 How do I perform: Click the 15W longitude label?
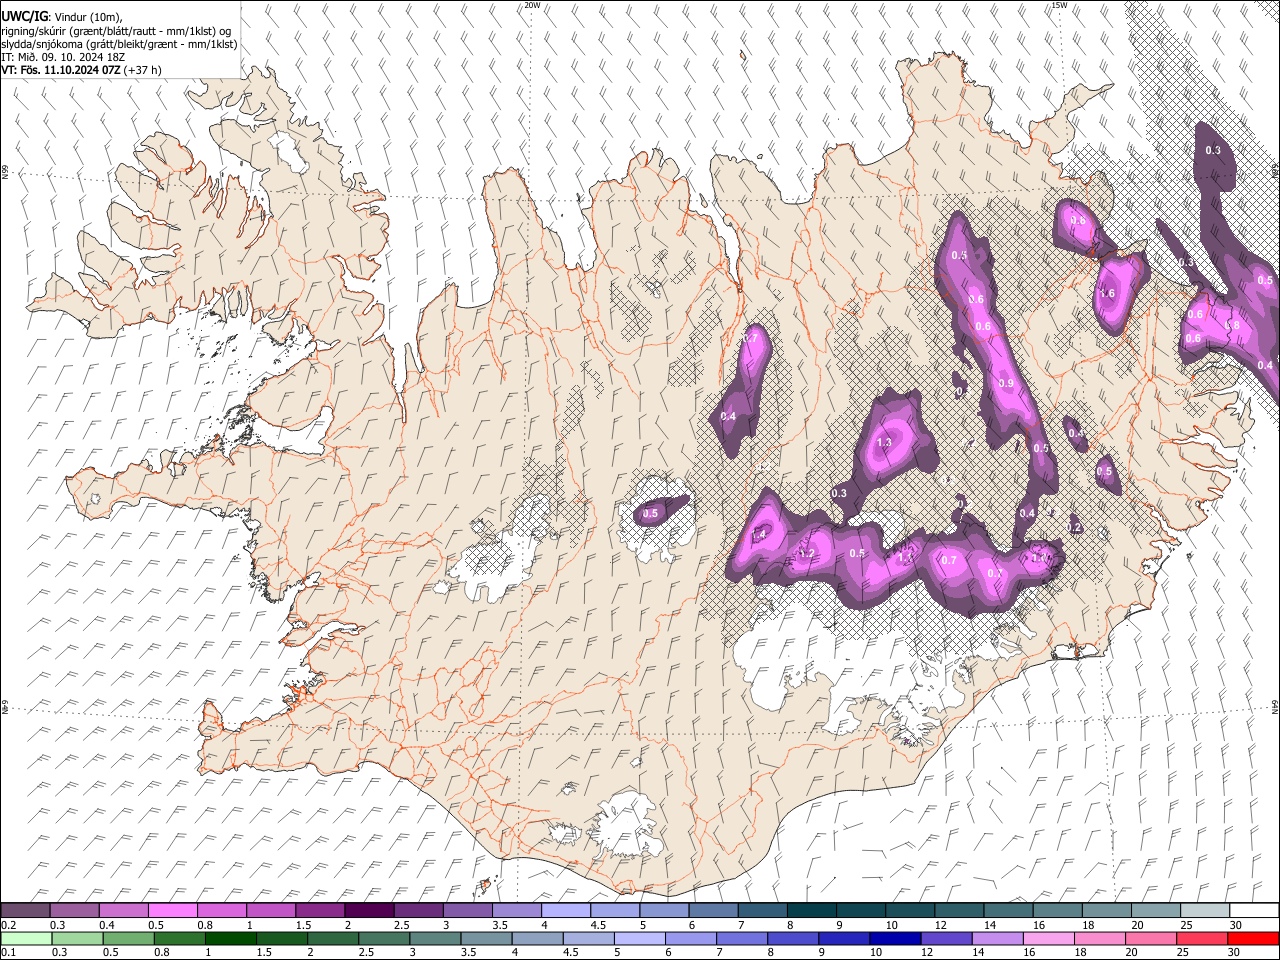coord(1058,5)
